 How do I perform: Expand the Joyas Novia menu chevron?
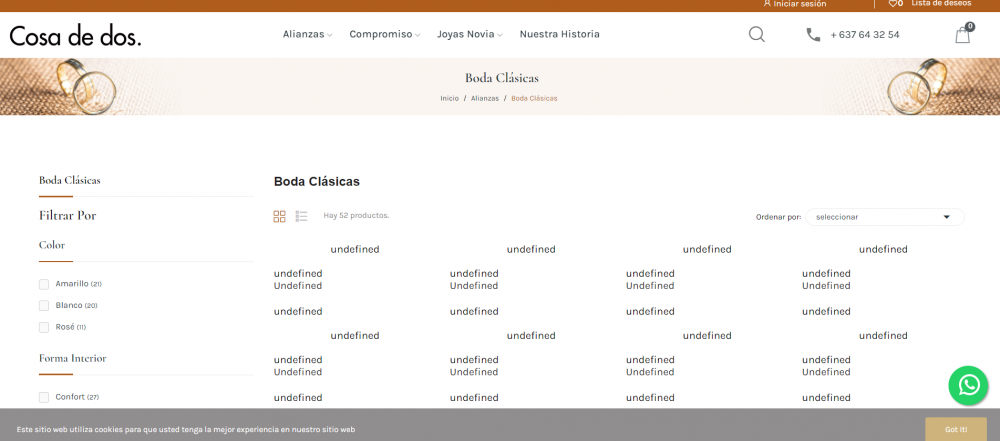499,35
